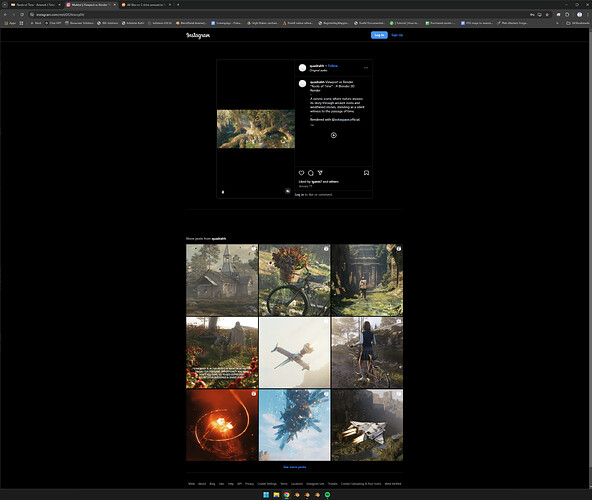592x500 pixels.
Task: Share the post with the paper plane icon
Action: click(x=320, y=173)
